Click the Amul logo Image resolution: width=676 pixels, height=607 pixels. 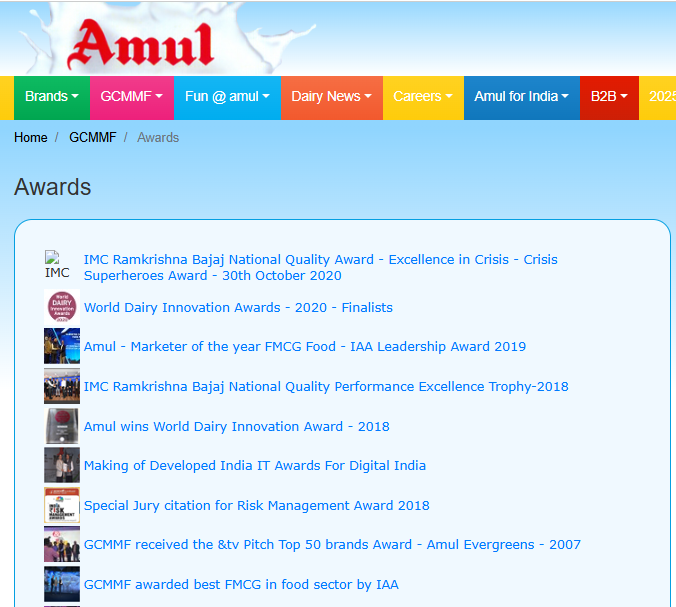coord(141,46)
